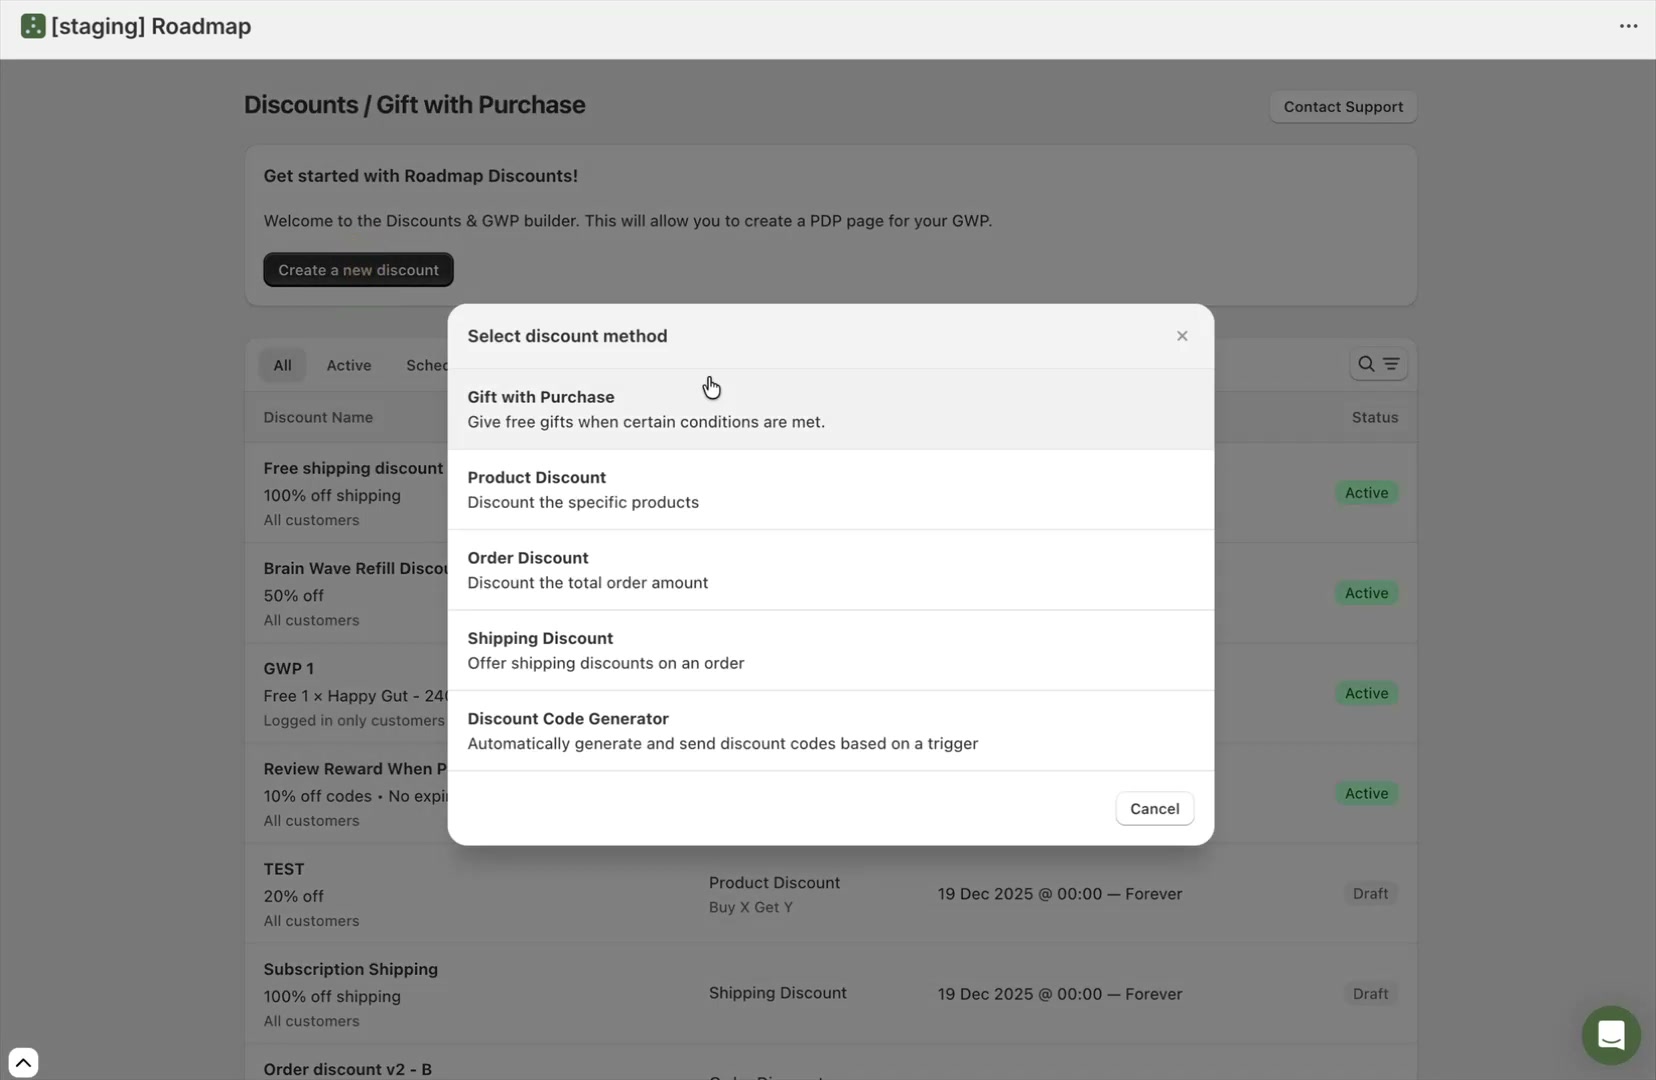The height and width of the screenshot is (1080, 1656).
Task: Switch to the Active tab
Action: point(348,365)
